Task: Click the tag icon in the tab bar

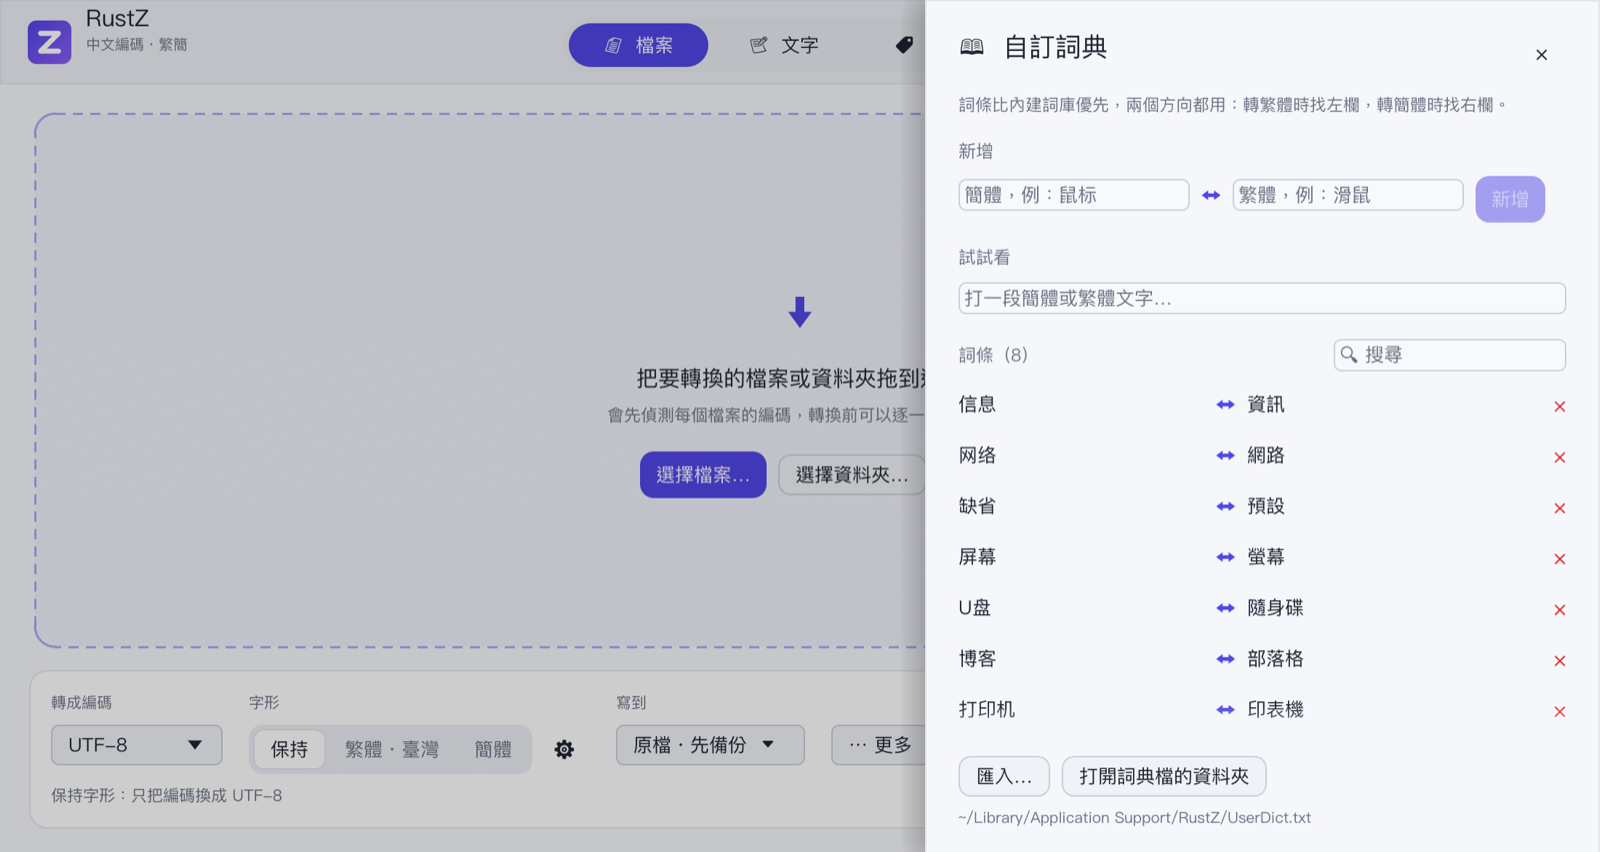Action: point(904,45)
